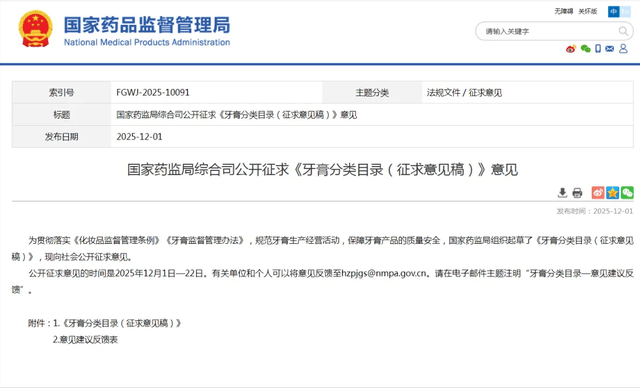Open attachment 1《牙膏分类目录（征求意见稿）》

click(122, 323)
